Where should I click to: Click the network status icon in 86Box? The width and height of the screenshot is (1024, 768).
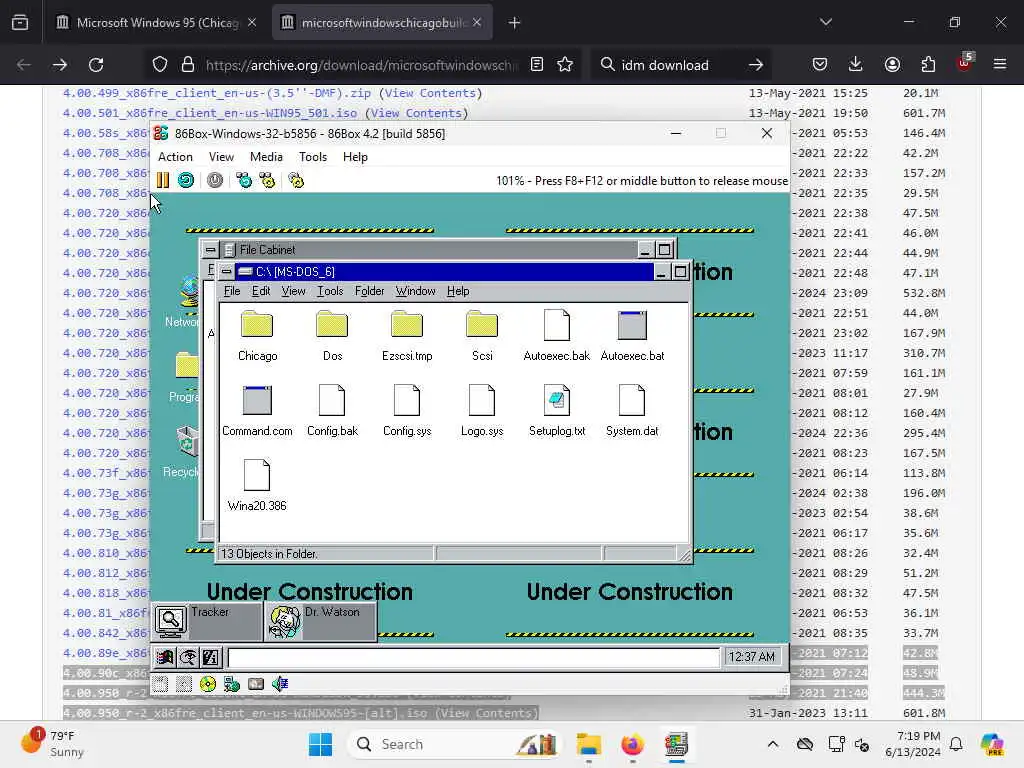[x=232, y=684]
